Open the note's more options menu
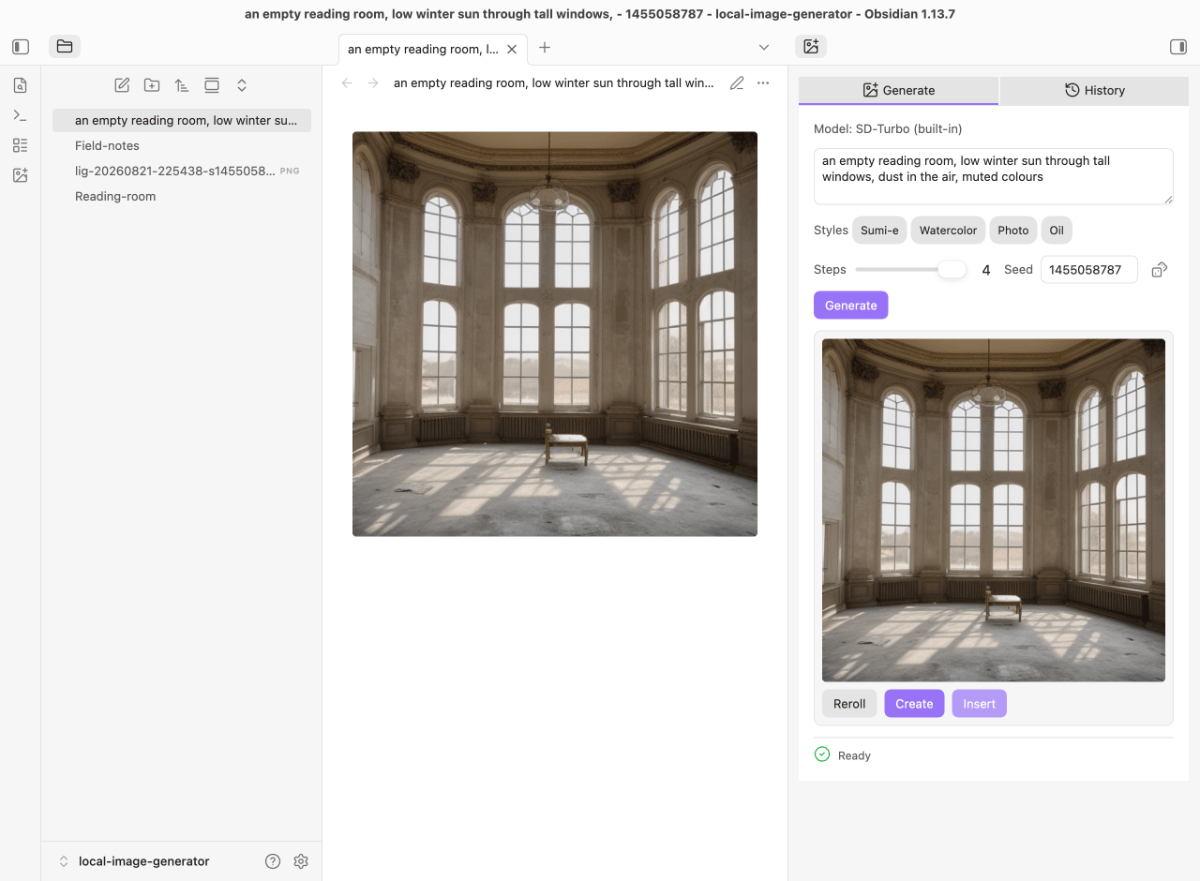 [764, 83]
